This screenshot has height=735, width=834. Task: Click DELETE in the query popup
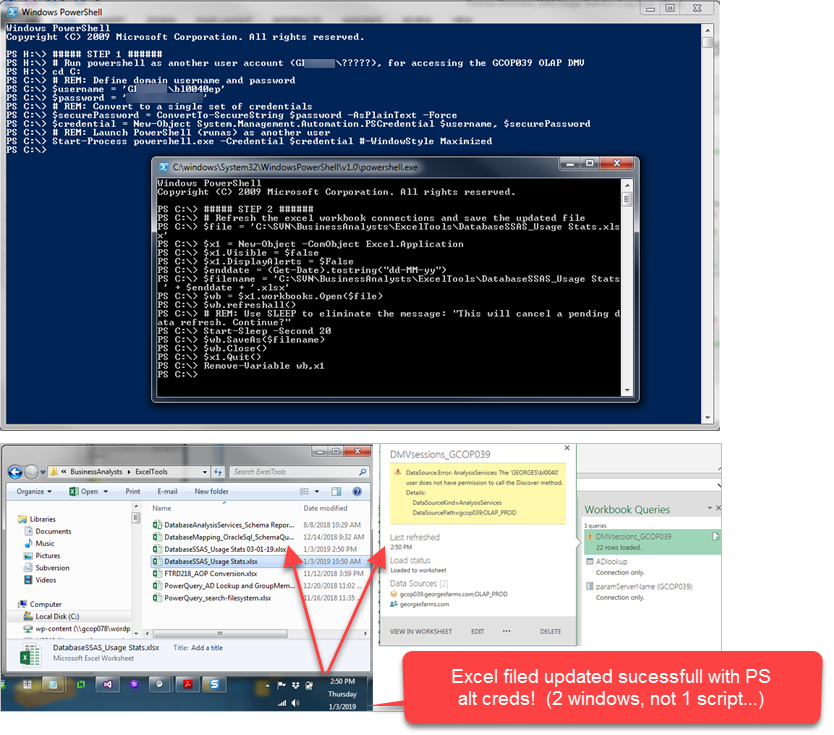(551, 632)
